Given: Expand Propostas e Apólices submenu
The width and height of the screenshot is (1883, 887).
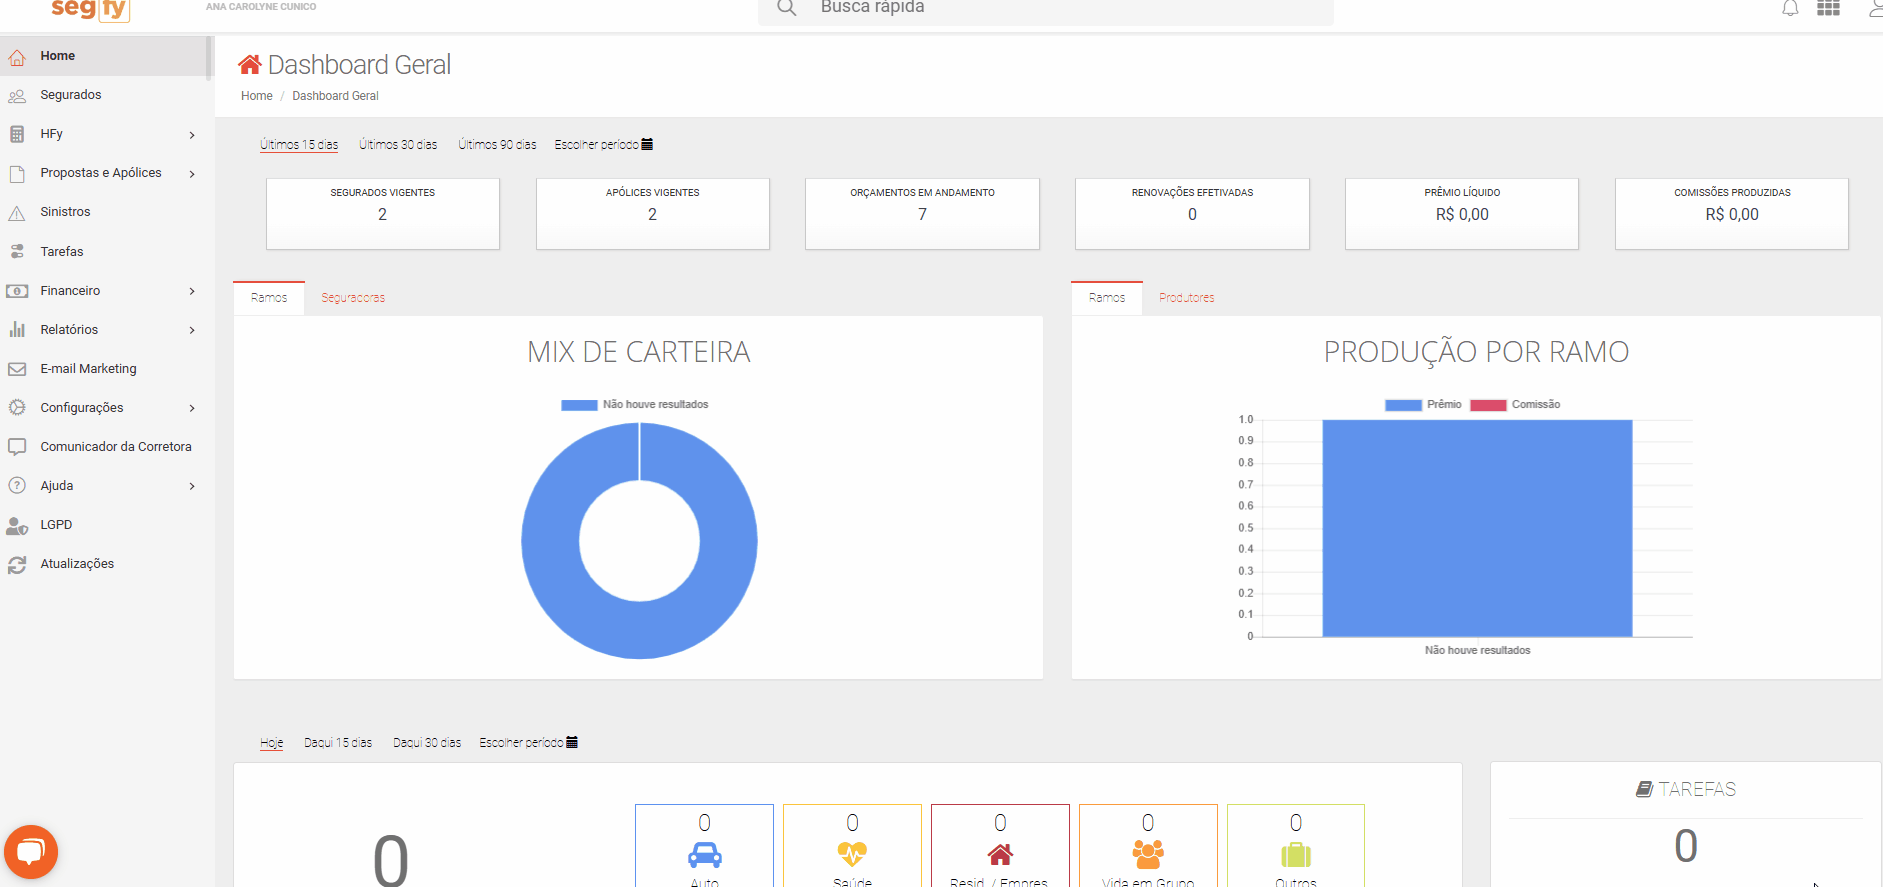Looking at the screenshot, I should tap(100, 173).
